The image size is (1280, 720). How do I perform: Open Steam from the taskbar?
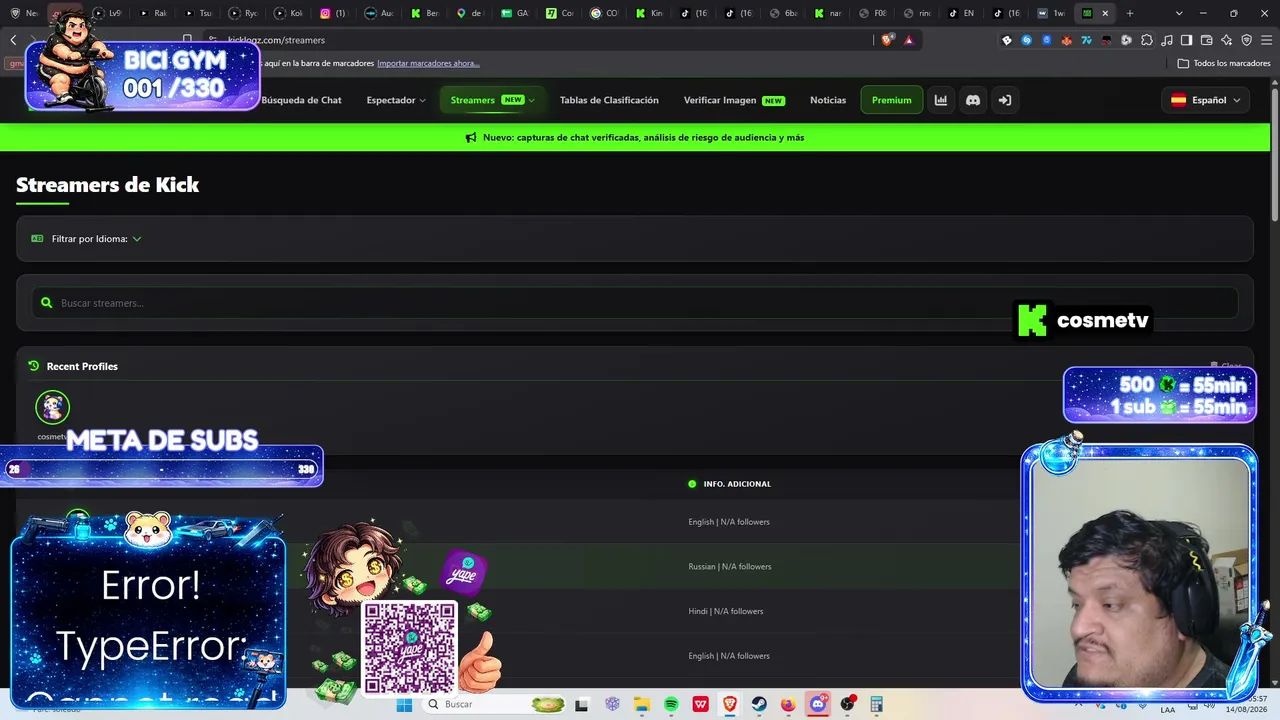[759, 704]
